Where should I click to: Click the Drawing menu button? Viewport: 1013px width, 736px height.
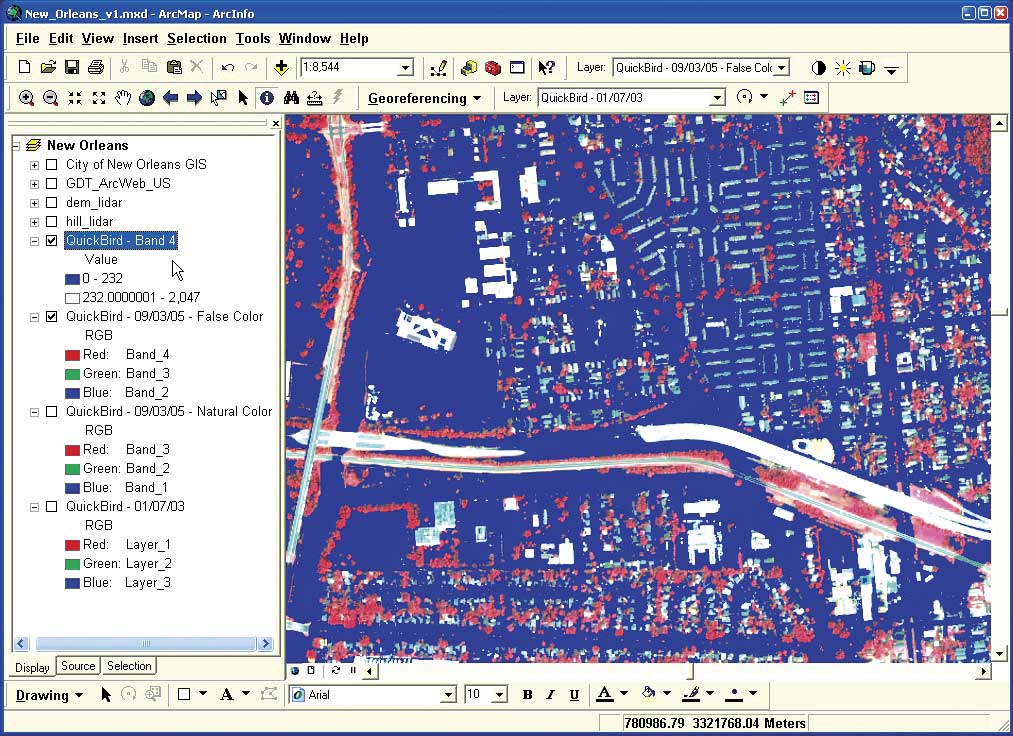pyautogui.click(x=49, y=695)
